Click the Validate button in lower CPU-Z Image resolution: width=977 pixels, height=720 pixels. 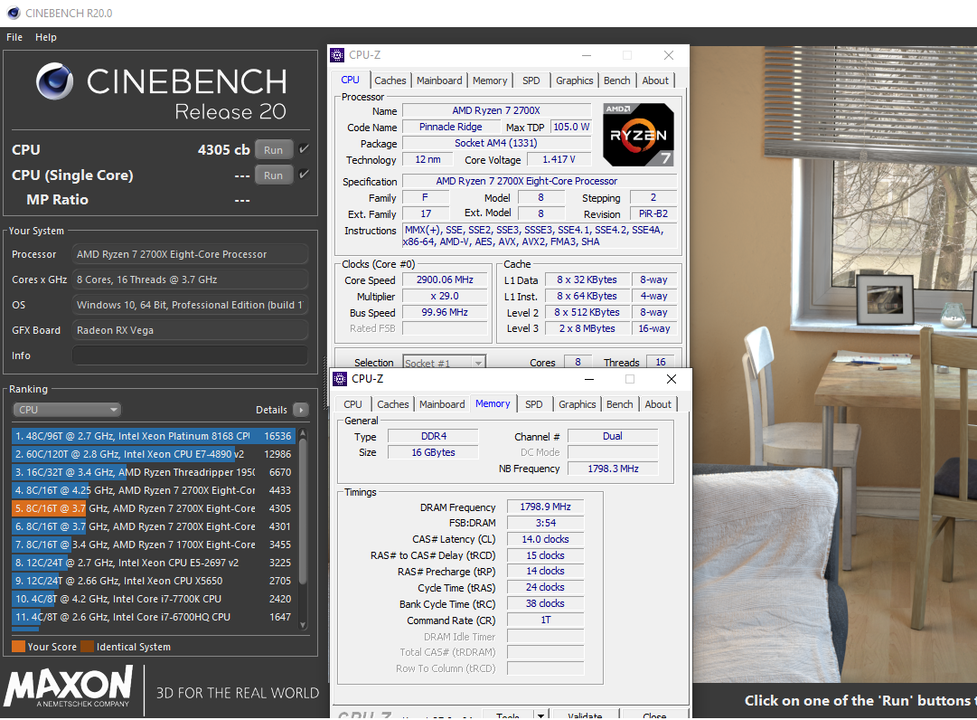(x=585, y=715)
